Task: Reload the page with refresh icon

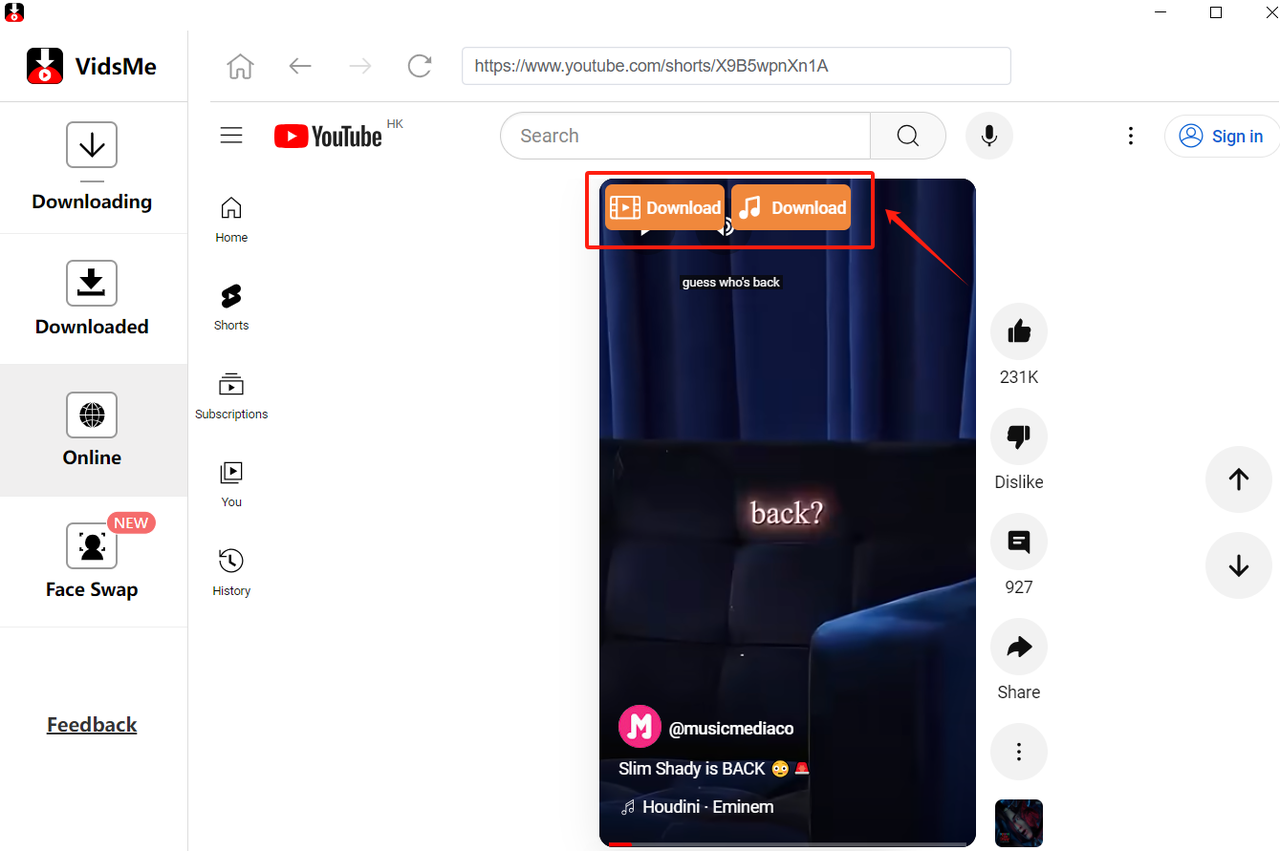Action: [x=420, y=66]
